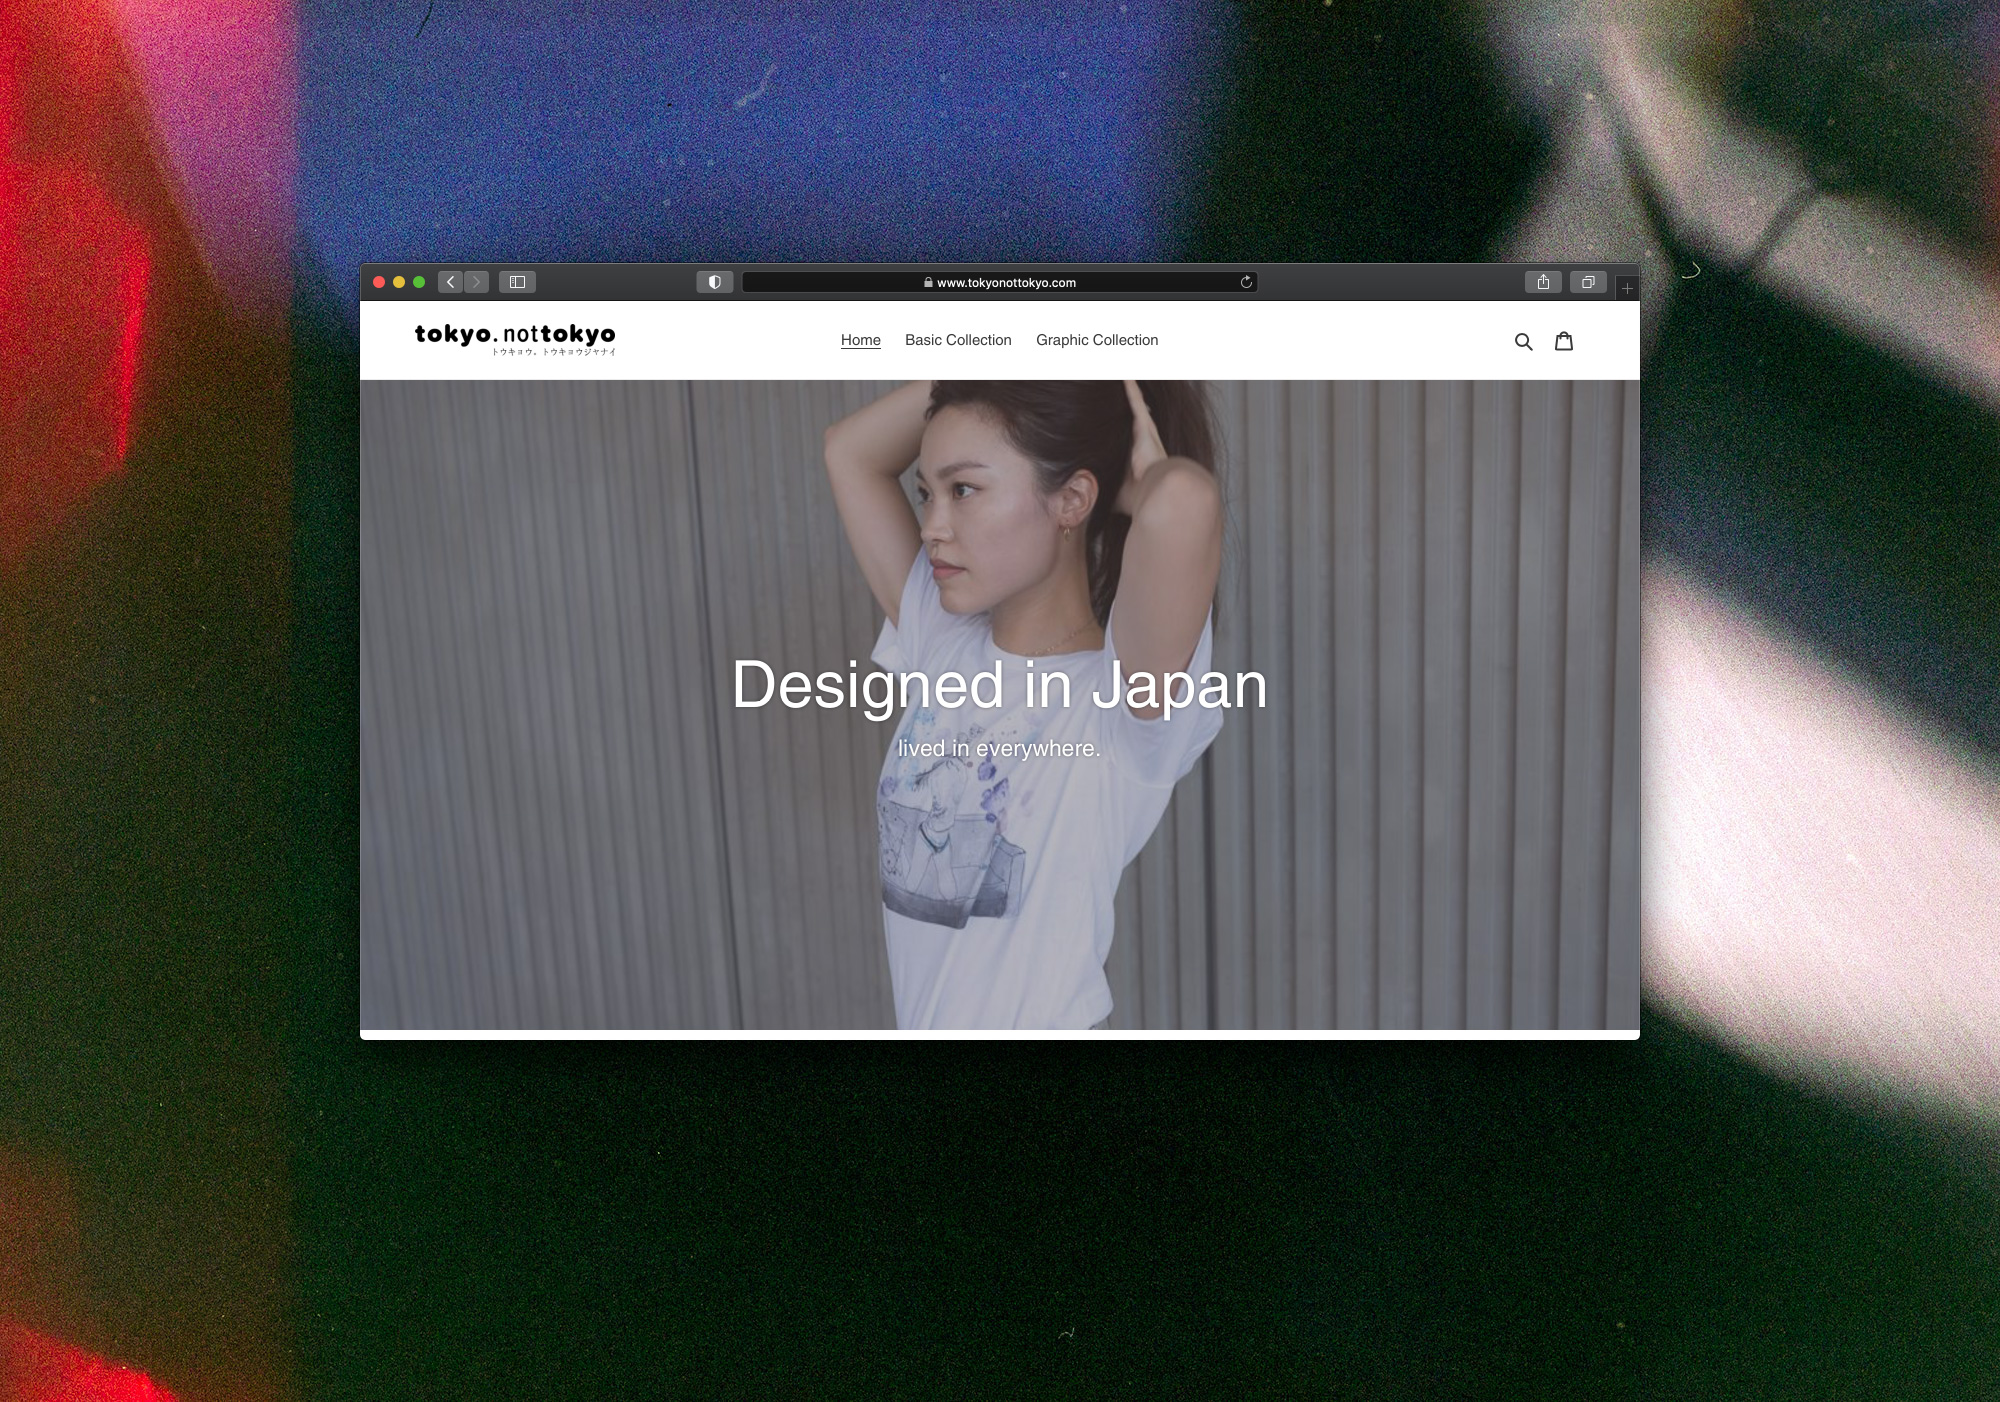Click the tokyo.nottokyo logo
The image size is (2000, 1402).
pos(516,339)
